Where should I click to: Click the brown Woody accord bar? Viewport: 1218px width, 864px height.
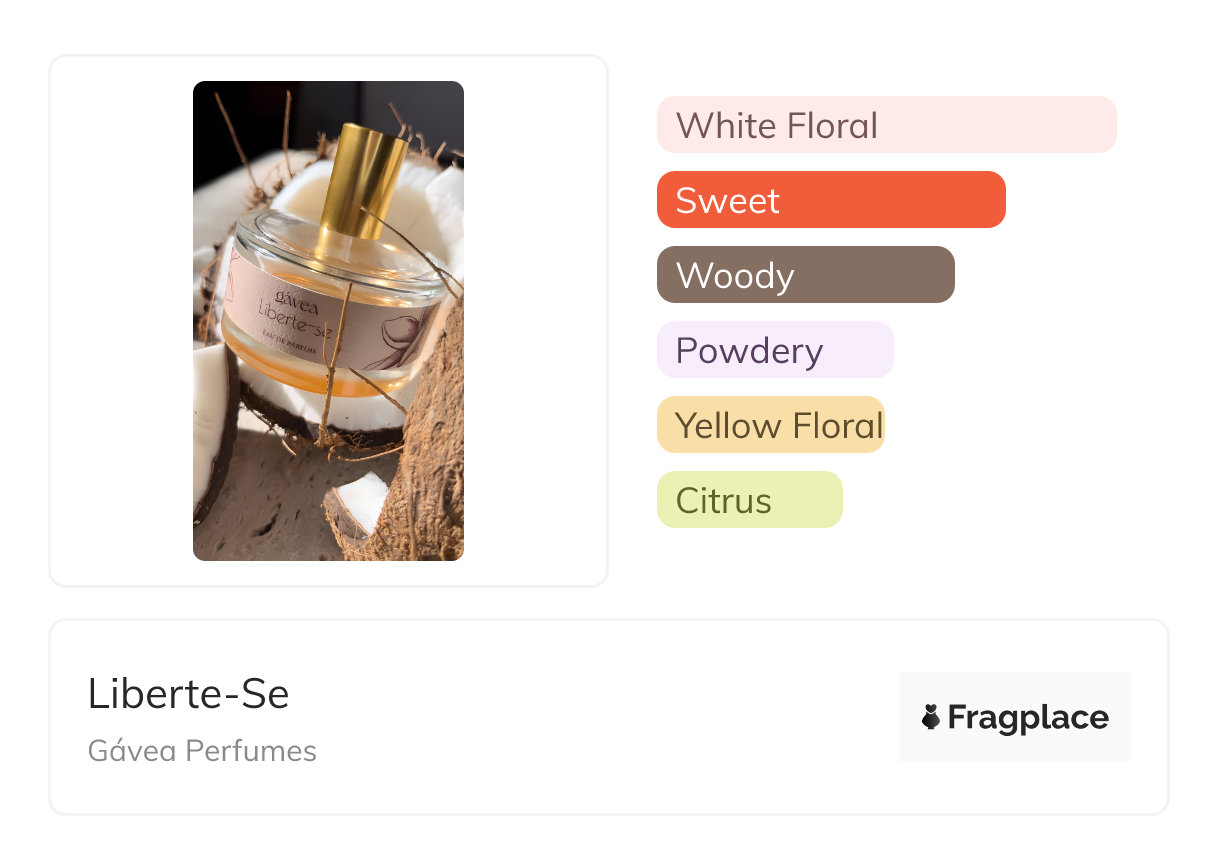pos(805,275)
